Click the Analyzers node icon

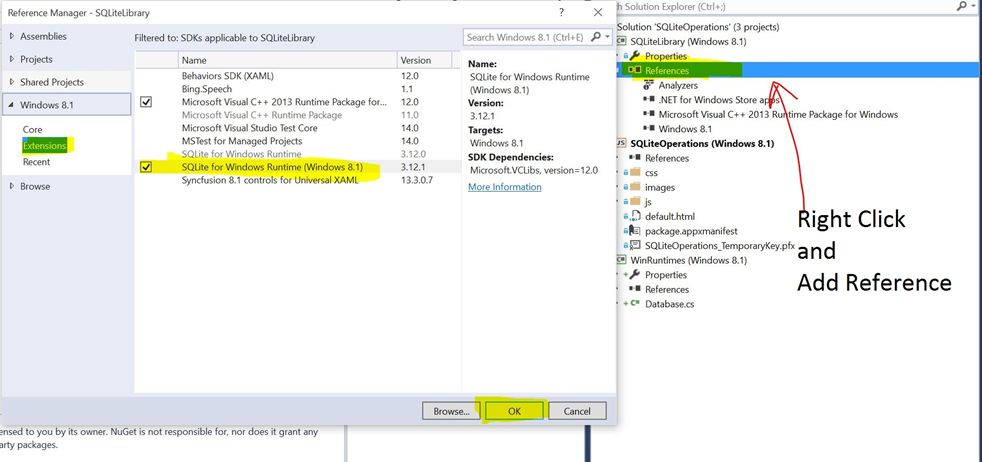click(648, 85)
